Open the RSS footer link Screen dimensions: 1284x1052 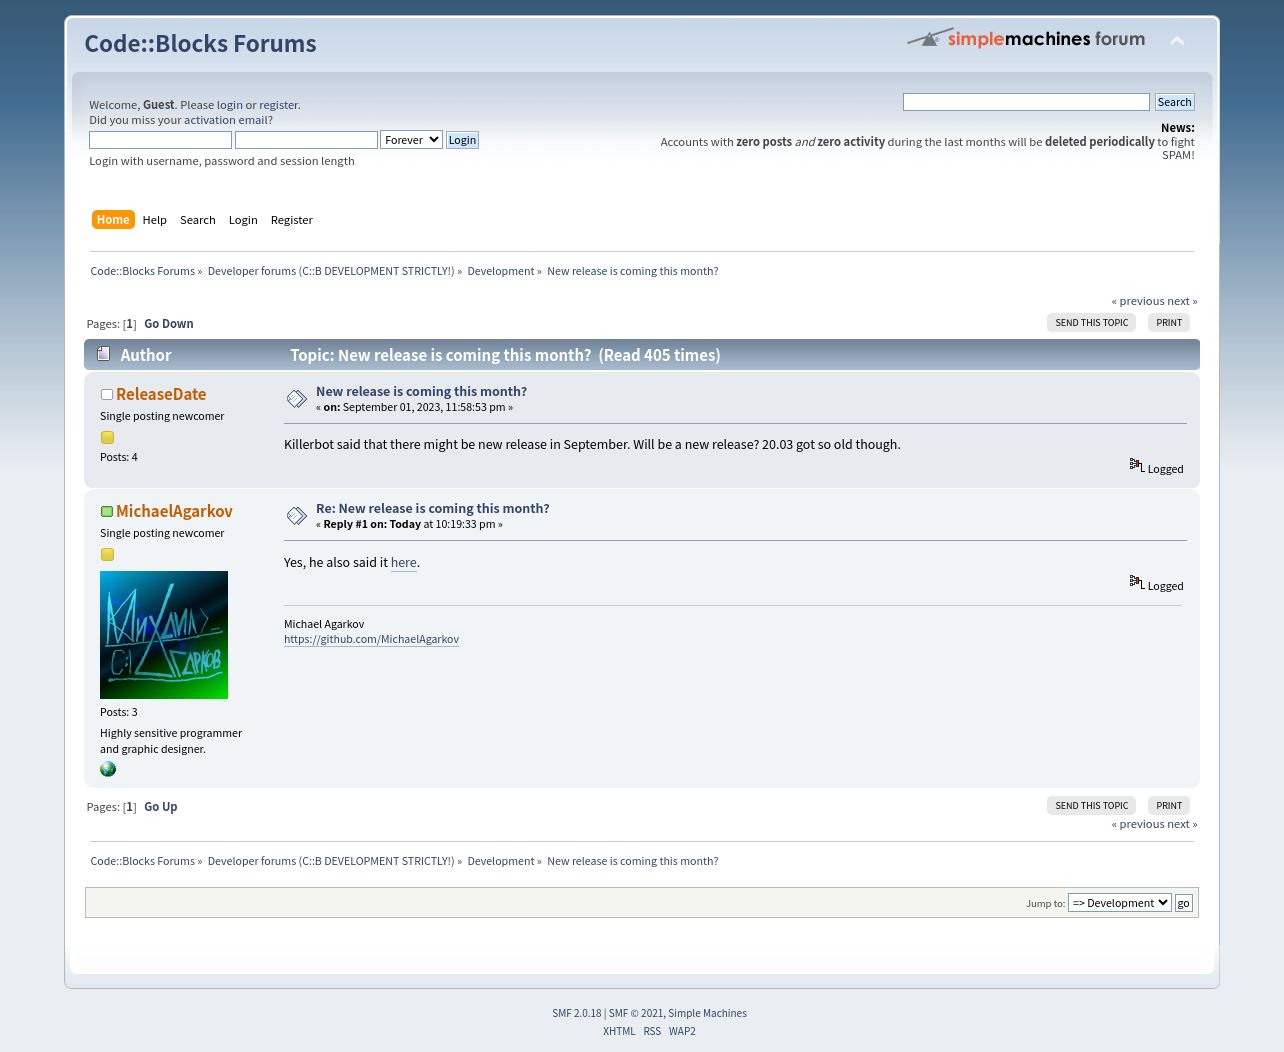coord(652,1031)
